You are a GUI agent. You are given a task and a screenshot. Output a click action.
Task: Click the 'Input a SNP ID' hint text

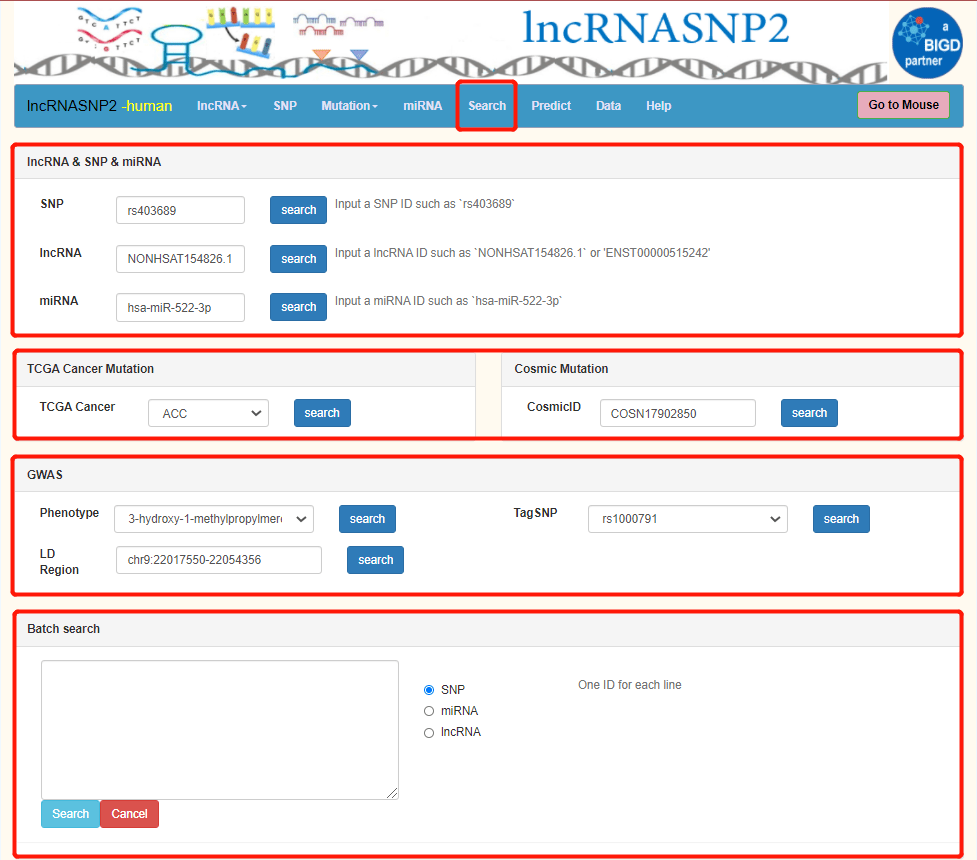[x=424, y=204]
